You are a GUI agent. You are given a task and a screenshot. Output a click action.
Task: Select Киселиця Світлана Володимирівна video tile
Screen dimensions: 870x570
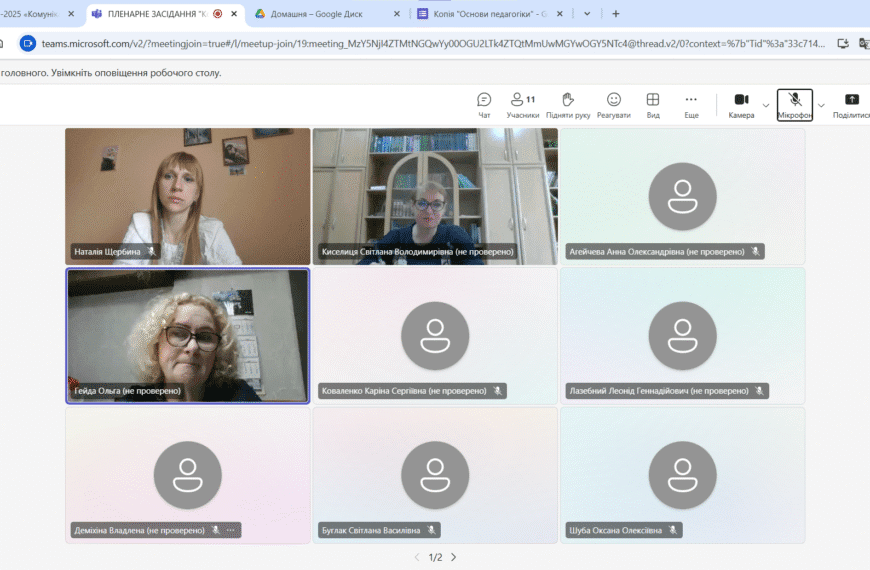(x=435, y=196)
